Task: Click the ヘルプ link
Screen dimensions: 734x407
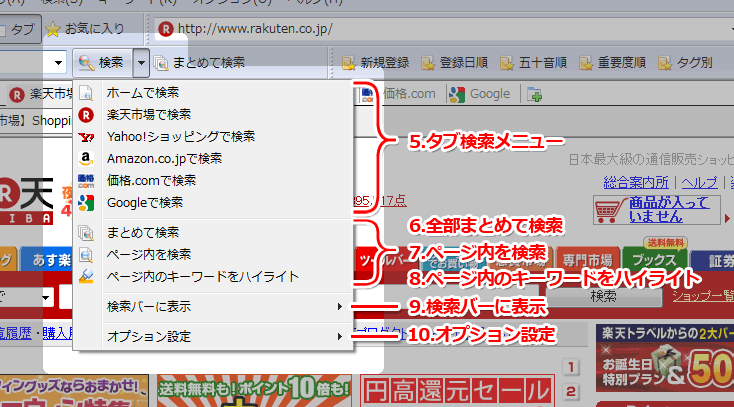Action: tap(699, 182)
